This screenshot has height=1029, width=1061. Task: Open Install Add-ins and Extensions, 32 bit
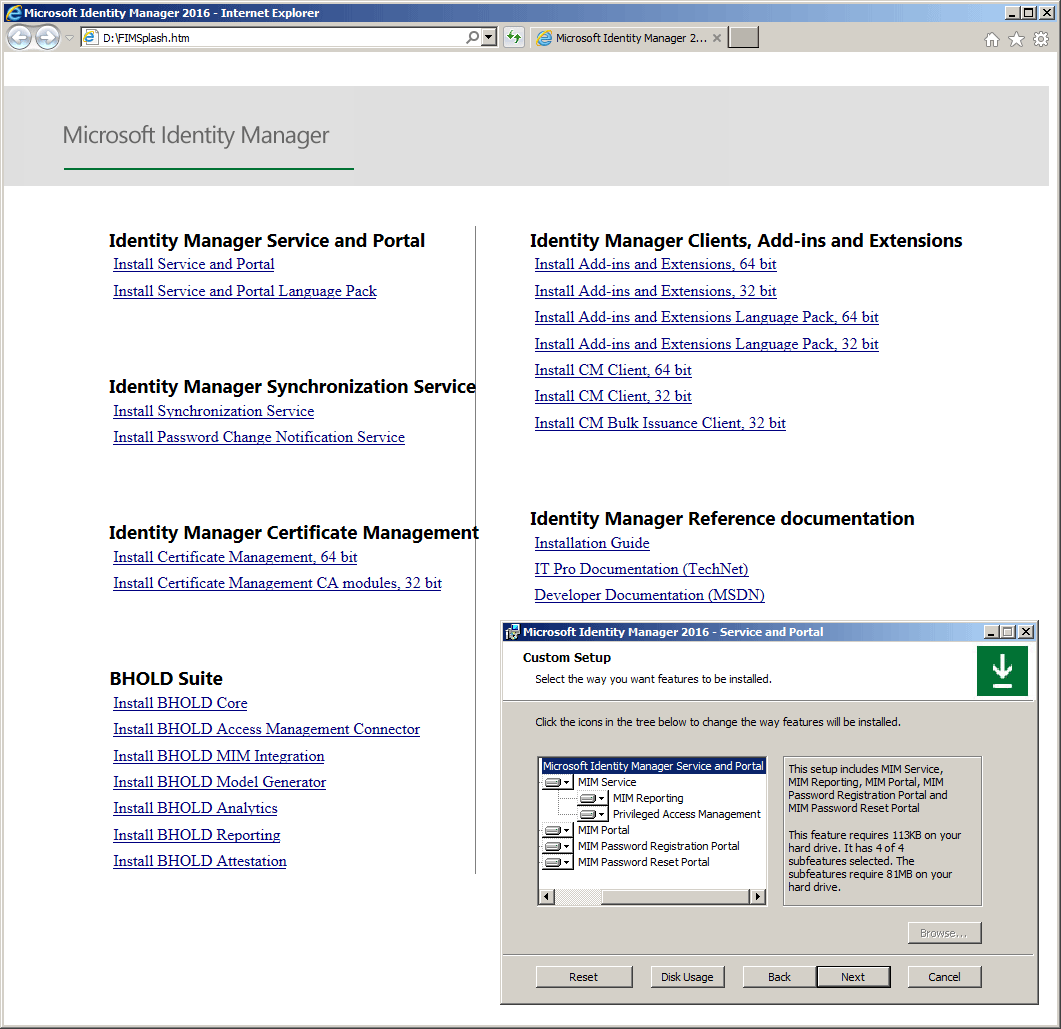(x=655, y=292)
